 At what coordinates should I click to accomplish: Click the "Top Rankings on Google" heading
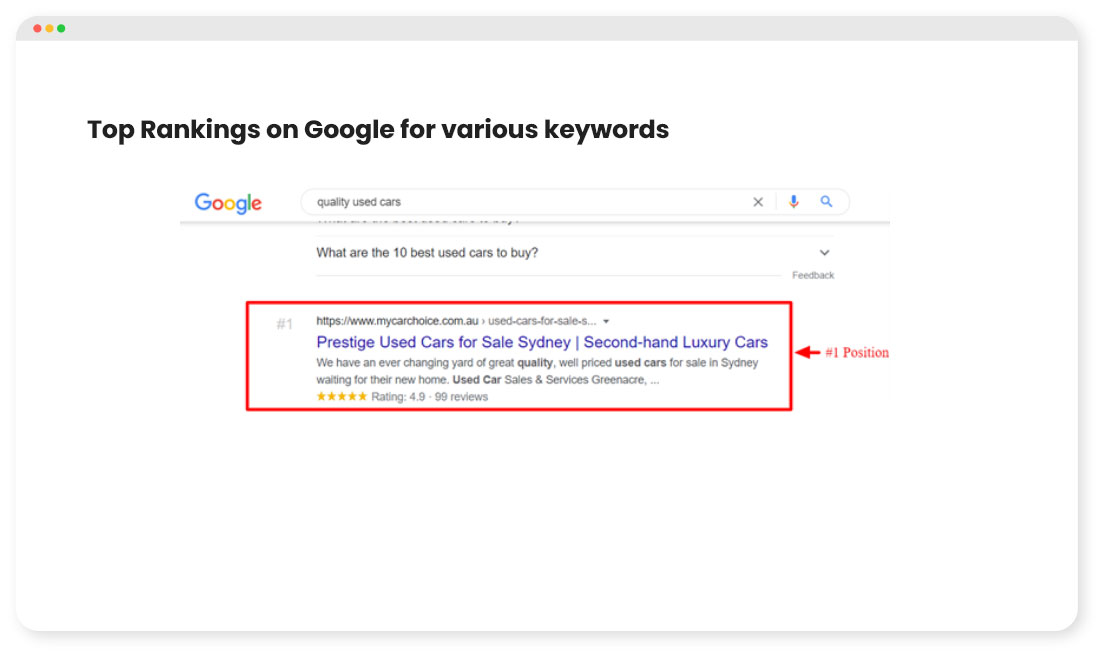tap(378, 130)
